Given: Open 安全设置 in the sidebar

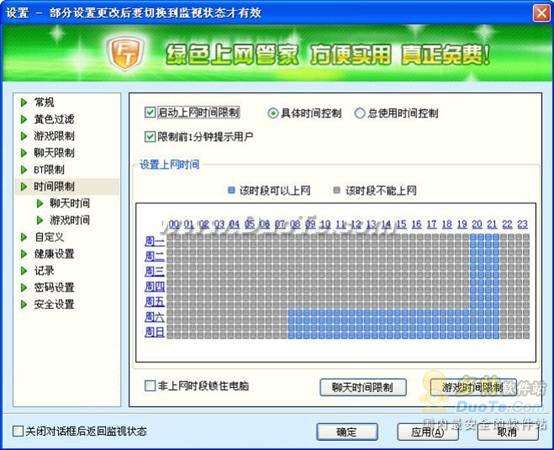Looking at the screenshot, I should point(54,304).
